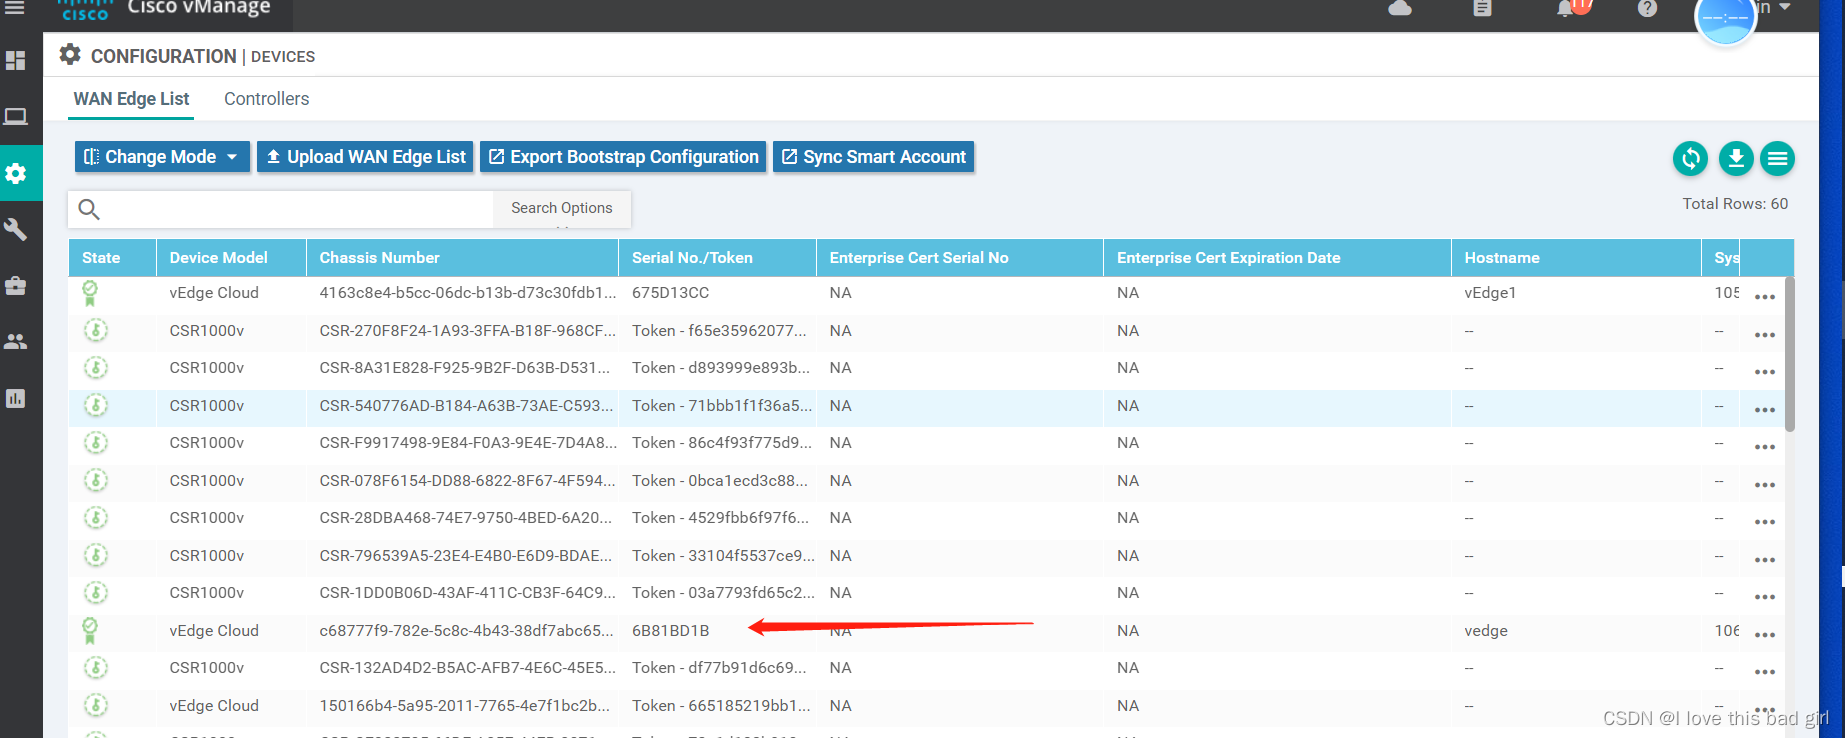Open more actions for vEdge1 row

(x=1765, y=297)
